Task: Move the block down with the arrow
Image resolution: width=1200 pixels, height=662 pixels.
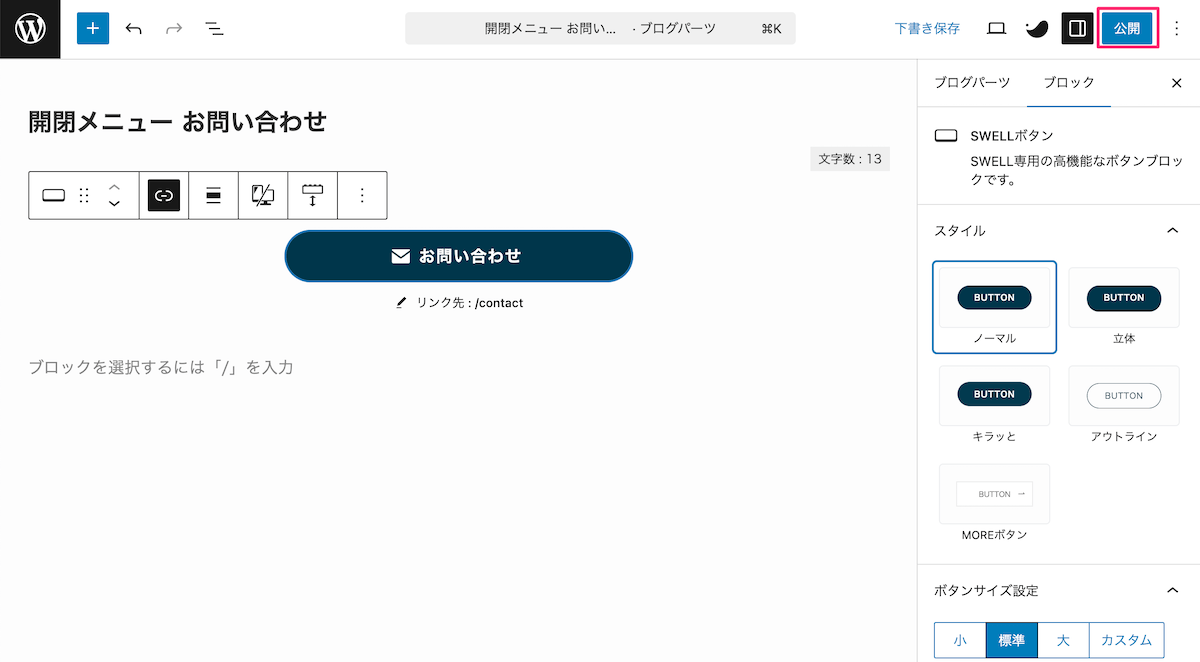Action: click(114, 204)
